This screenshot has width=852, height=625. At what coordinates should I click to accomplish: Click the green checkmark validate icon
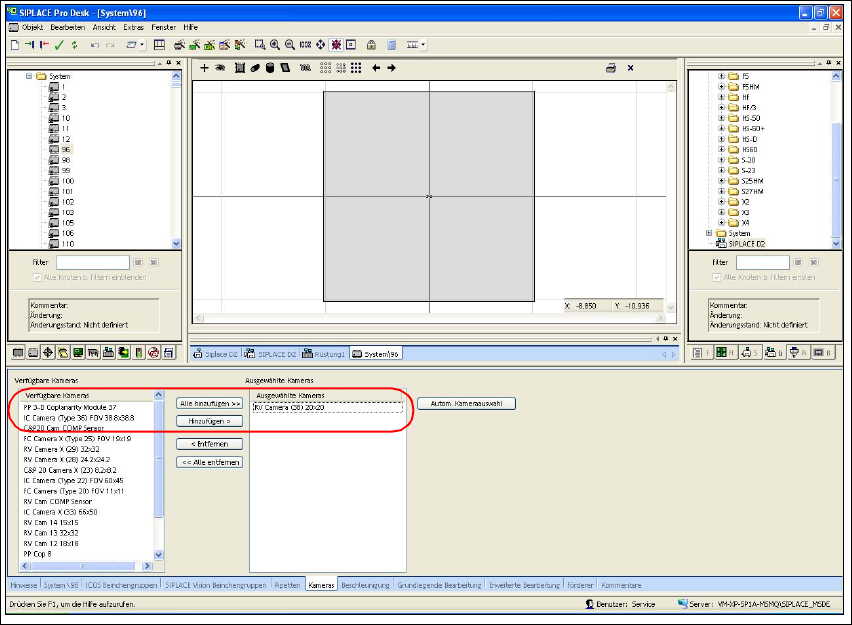click(59, 45)
